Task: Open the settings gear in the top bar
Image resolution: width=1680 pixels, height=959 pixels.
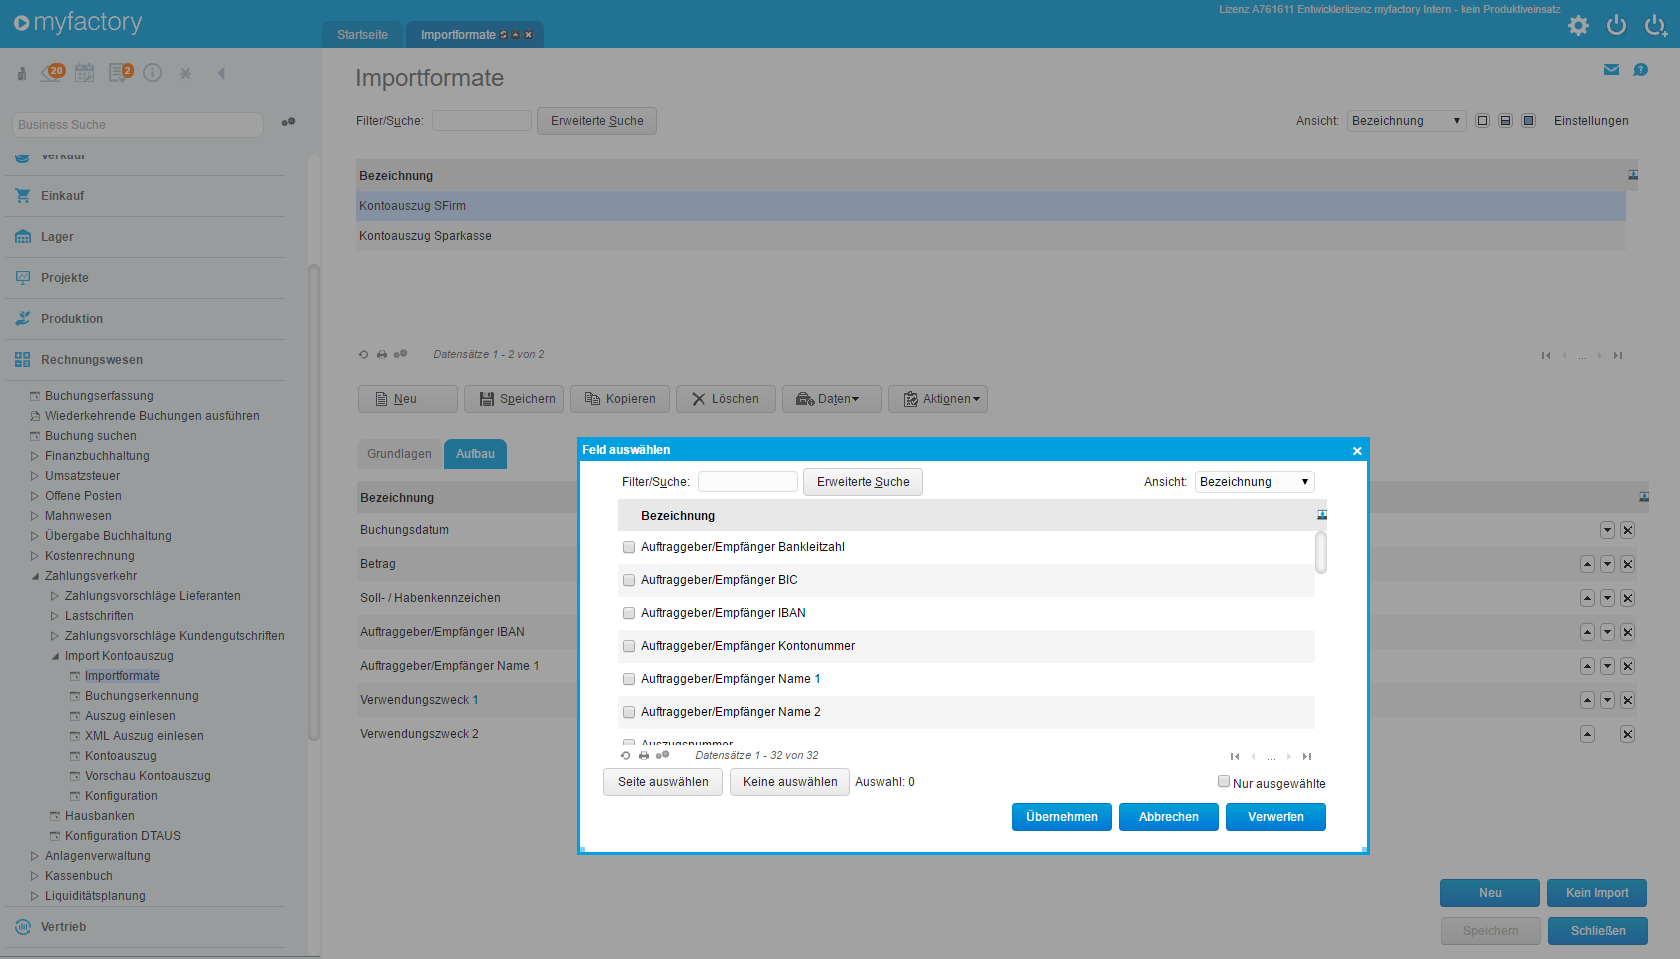Action: pos(1577,26)
